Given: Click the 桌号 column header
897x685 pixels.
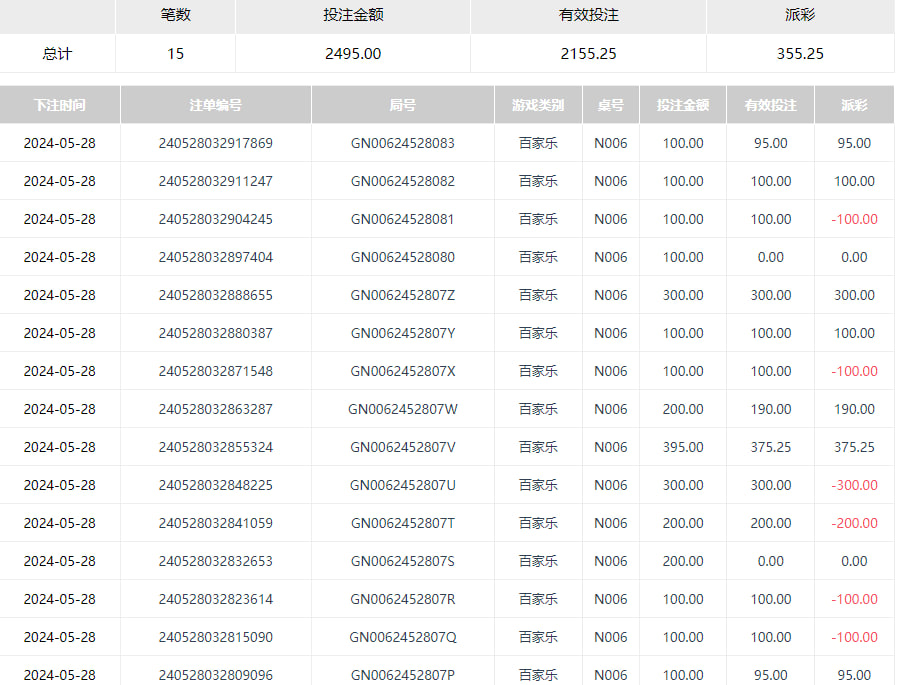Looking at the screenshot, I should point(610,105).
